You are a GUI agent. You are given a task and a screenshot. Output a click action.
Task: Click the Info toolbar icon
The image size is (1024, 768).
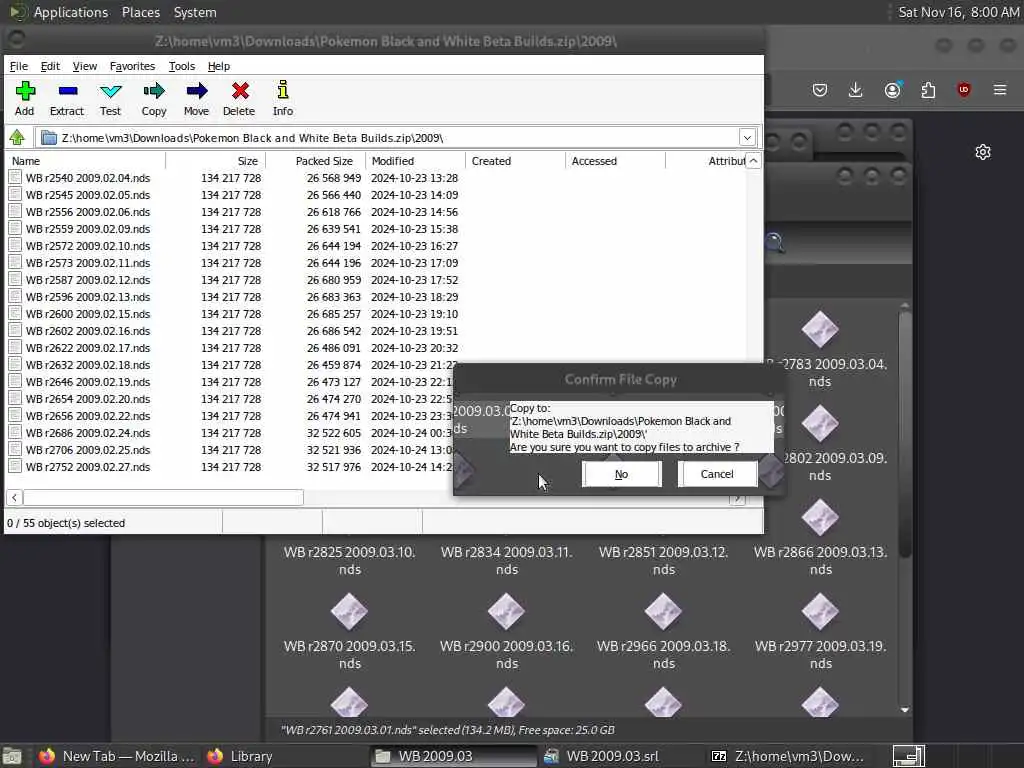283,98
